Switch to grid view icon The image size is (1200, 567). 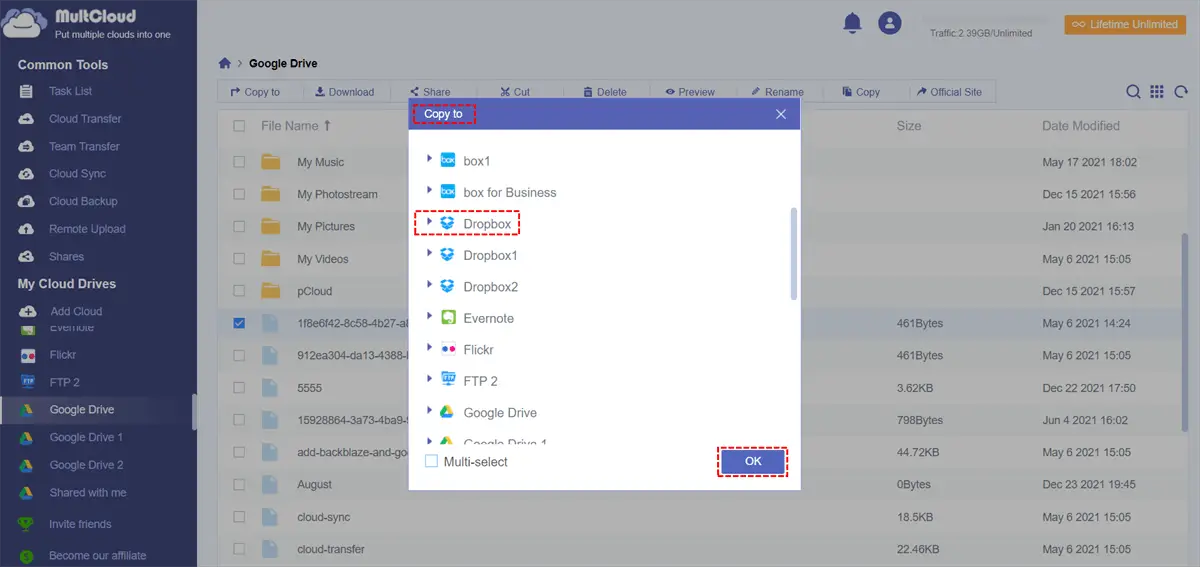point(1156,92)
